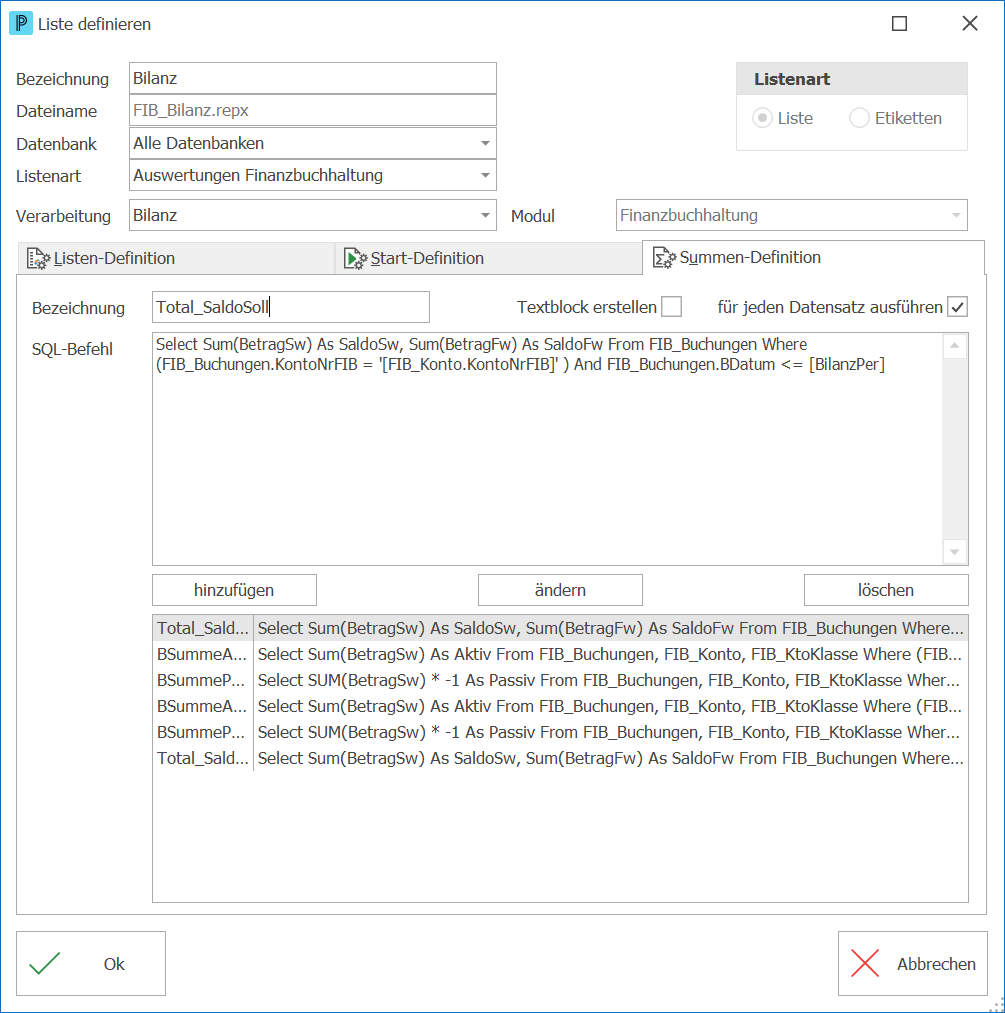Click the Total_SaldoSoll name field
1005x1013 pixels.
pyautogui.click(x=291, y=307)
